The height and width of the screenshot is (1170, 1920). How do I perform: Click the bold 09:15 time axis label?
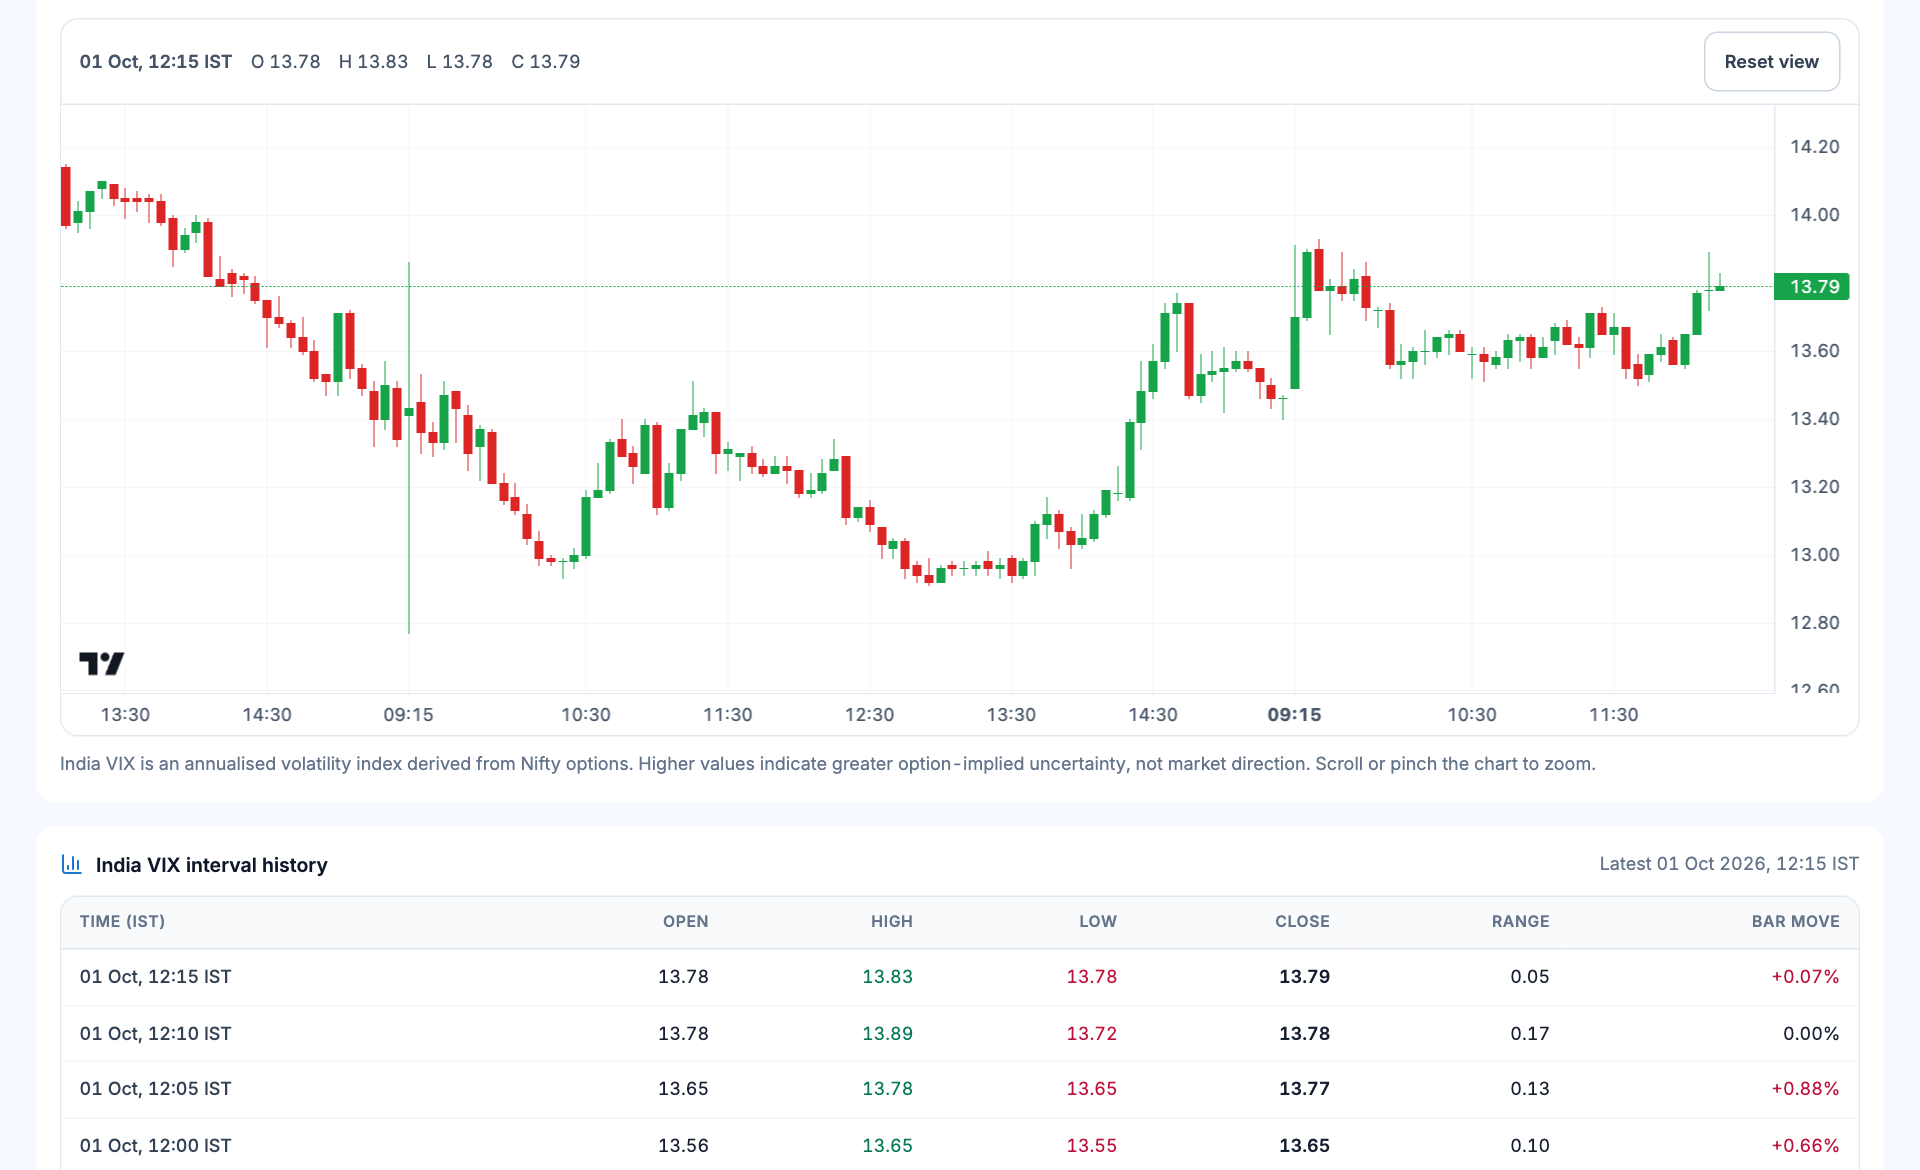(x=1294, y=715)
